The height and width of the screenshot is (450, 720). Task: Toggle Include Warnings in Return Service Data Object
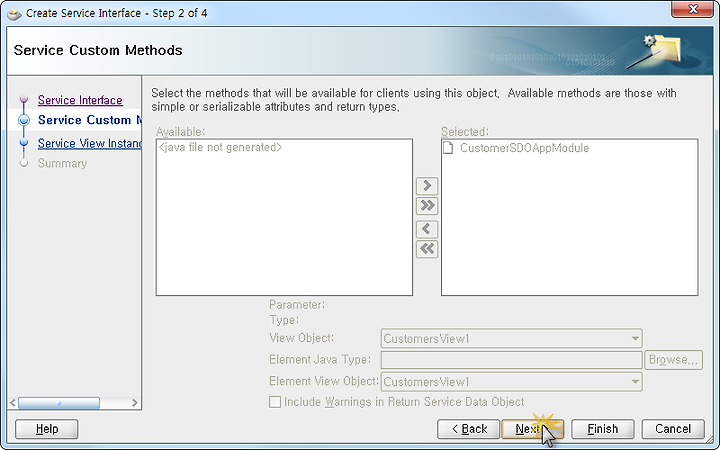coord(275,402)
